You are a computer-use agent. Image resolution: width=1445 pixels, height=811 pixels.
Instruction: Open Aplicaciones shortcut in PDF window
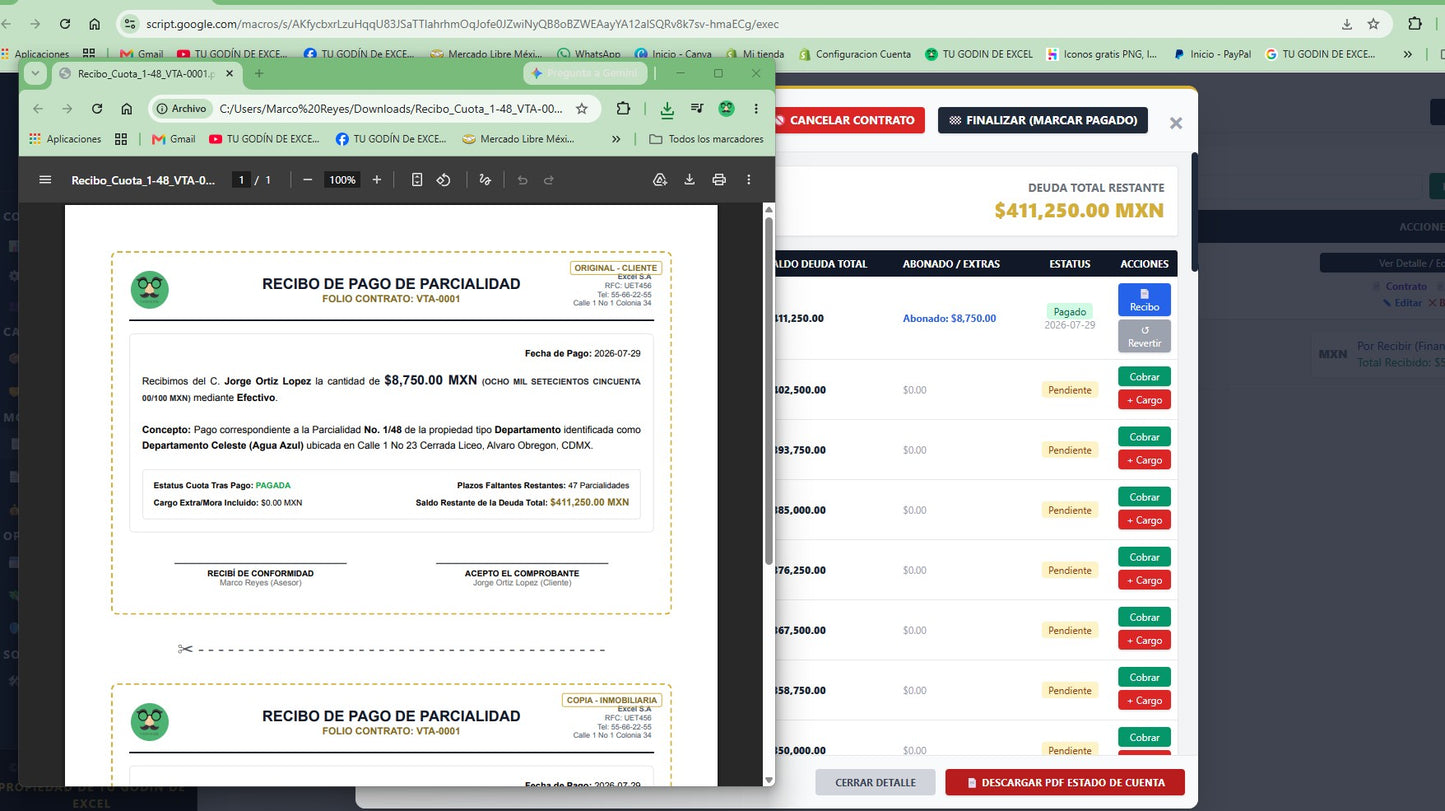65,139
